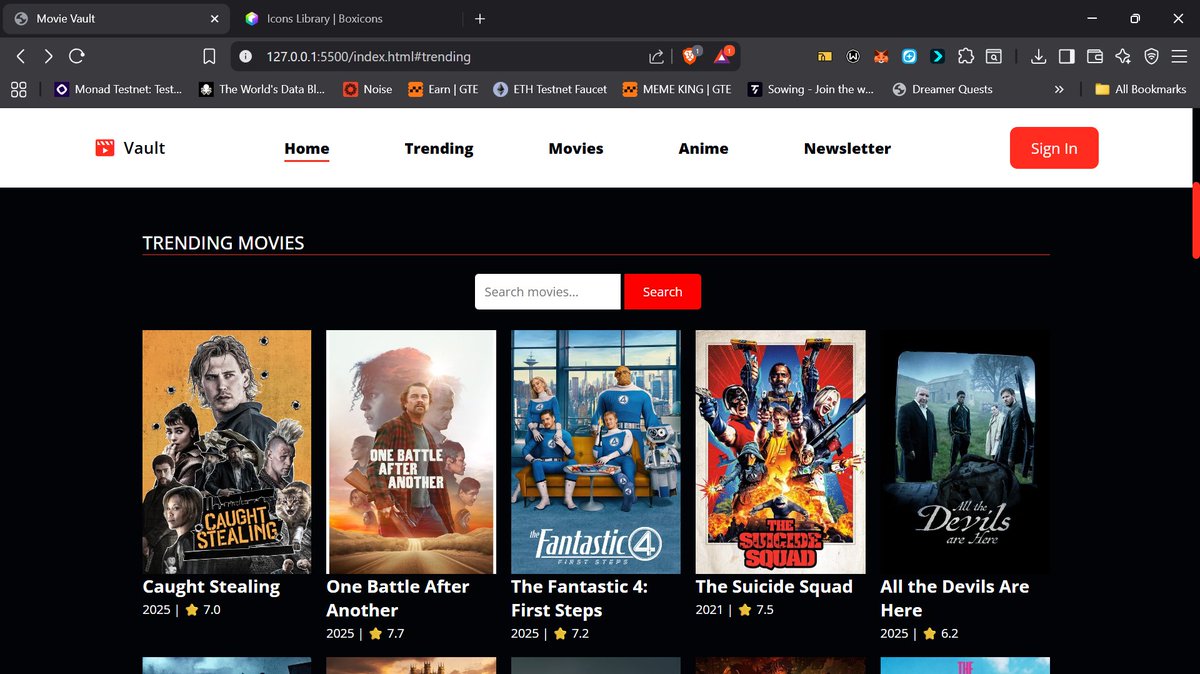The width and height of the screenshot is (1200, 674).
Task: Open the Movies nav item
Action: [x=576, y=148]
